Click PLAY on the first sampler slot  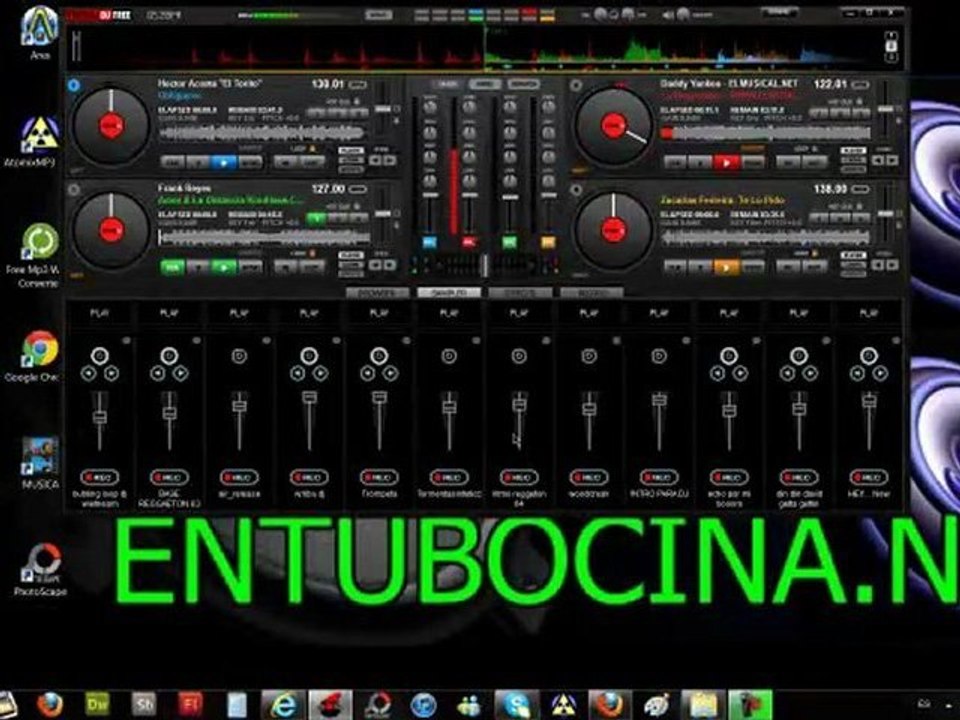pos(100,313)
